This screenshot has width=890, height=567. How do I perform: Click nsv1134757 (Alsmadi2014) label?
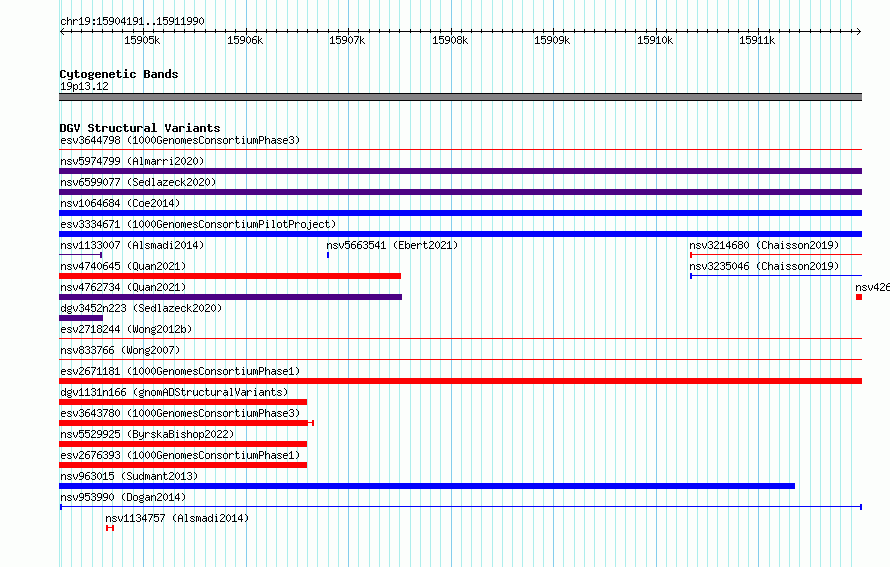[177, 518]
